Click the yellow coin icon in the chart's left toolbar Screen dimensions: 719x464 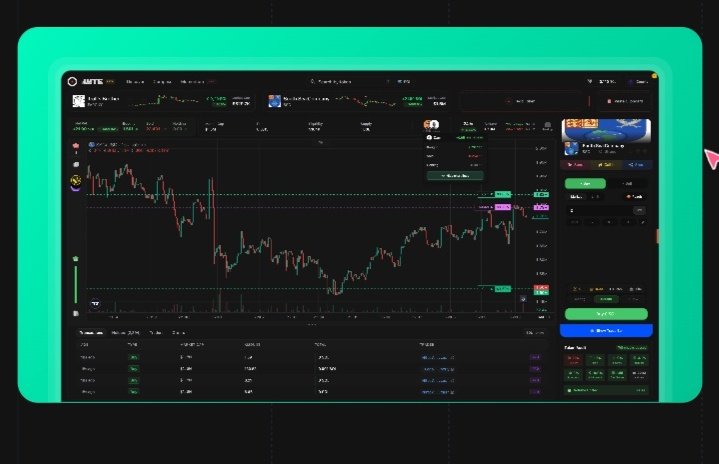coord(76,180)
